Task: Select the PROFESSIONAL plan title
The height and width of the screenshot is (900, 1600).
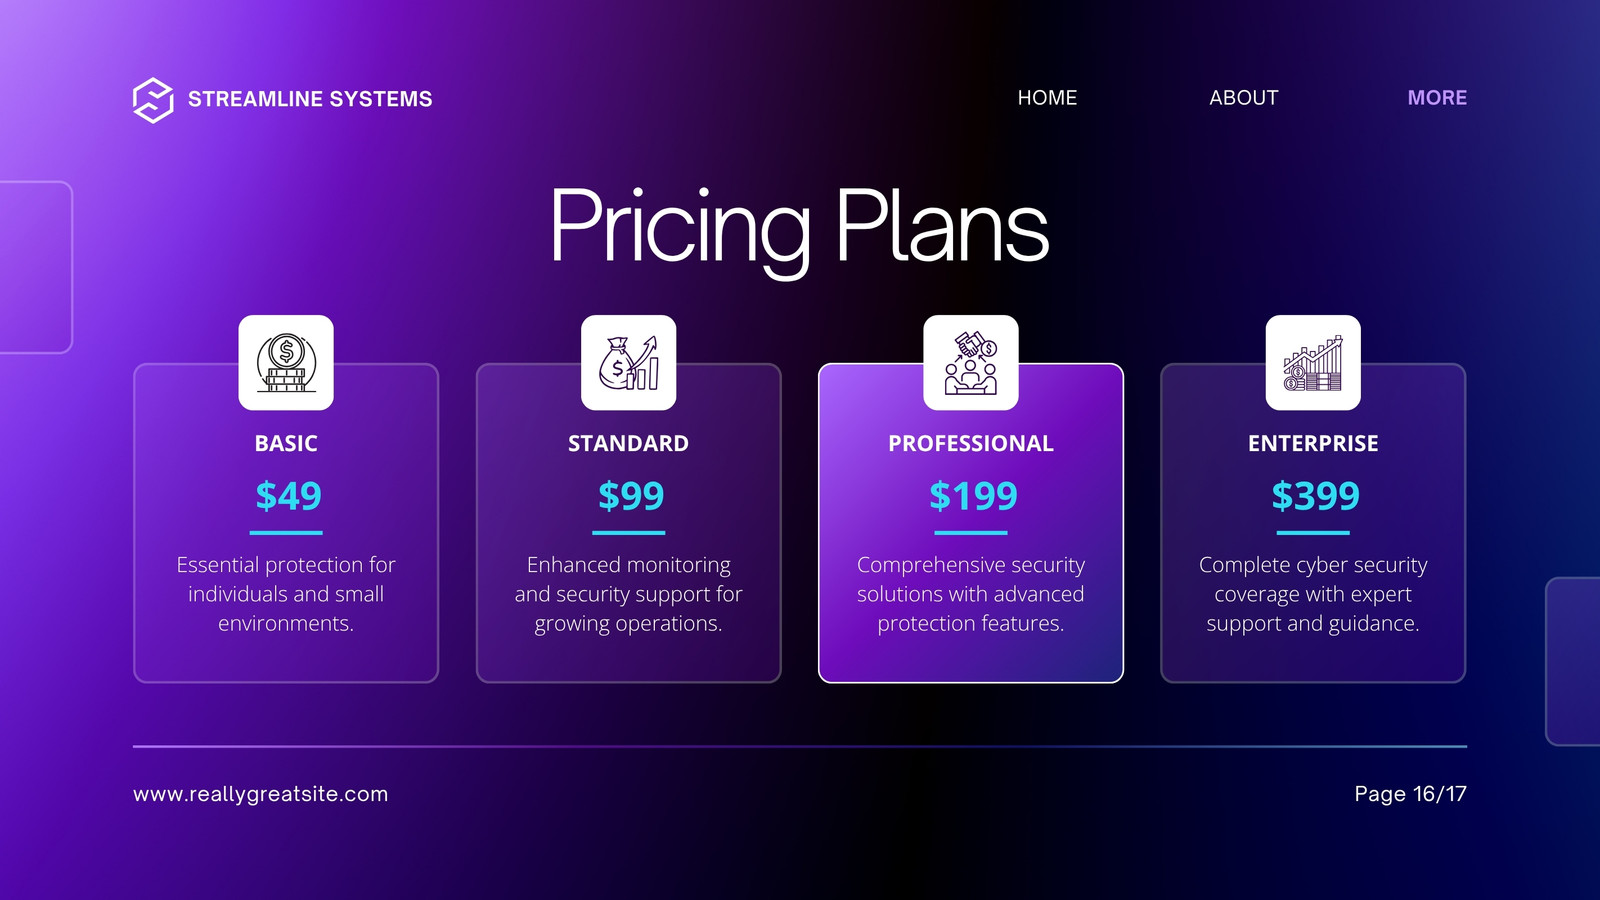Action: (971, 444)
